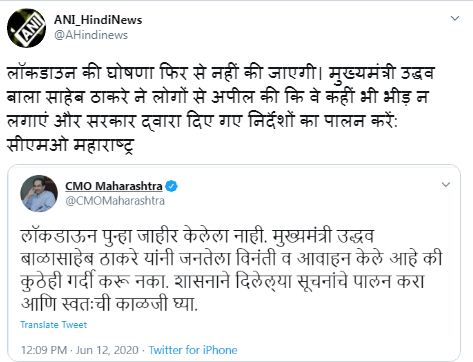Click the blue verified badge
Image resolution: width=473 pixels, height=362 pixels.
171,186
